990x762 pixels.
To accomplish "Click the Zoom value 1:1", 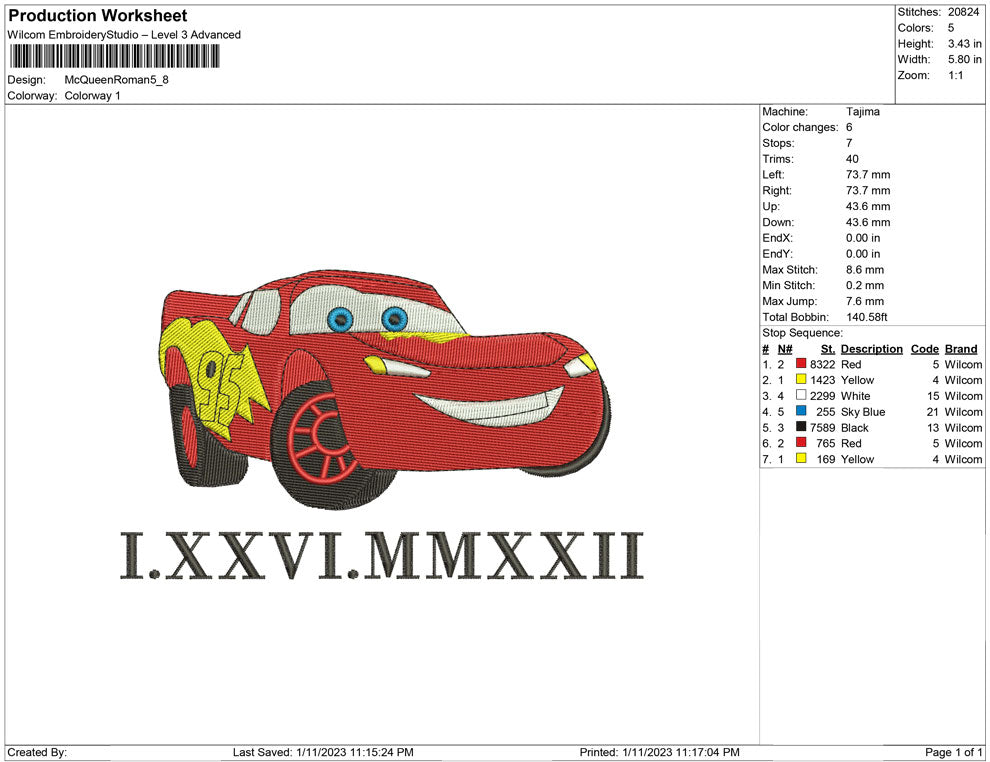I will [955, 75].
